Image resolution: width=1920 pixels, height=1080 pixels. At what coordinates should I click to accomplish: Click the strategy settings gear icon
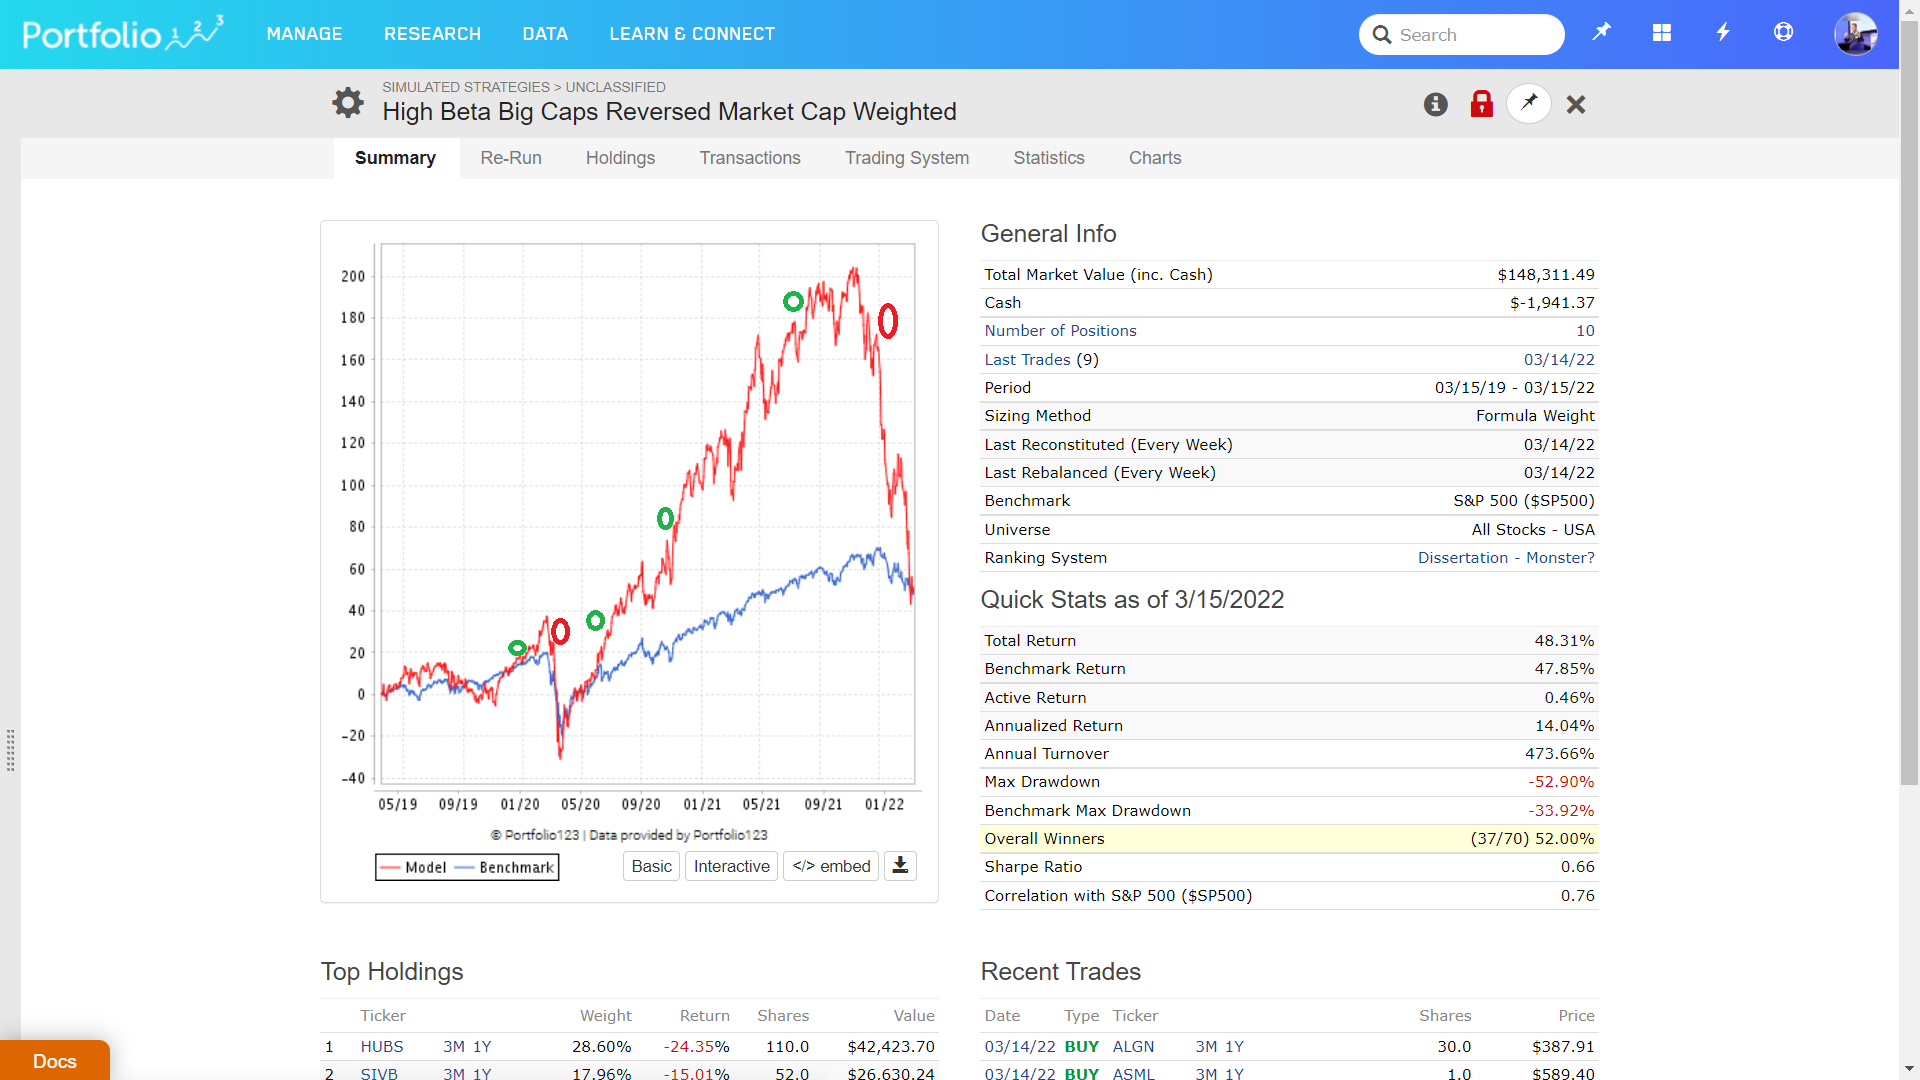click(348, 103)
